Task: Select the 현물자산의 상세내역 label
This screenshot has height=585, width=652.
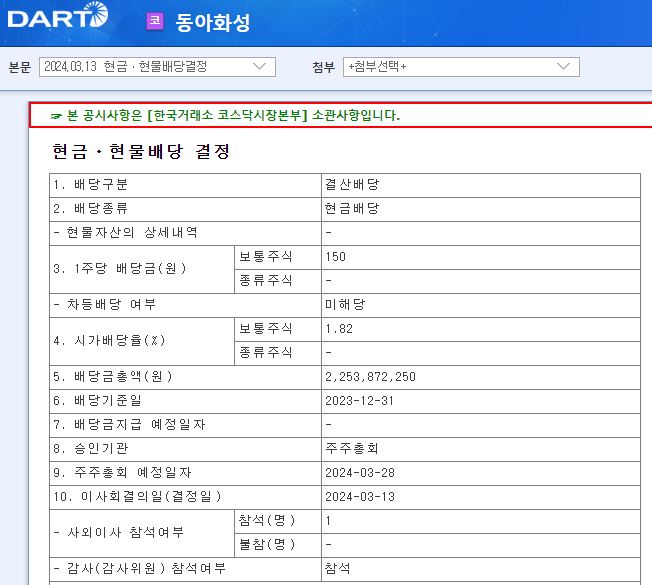Action: (126, 232)
